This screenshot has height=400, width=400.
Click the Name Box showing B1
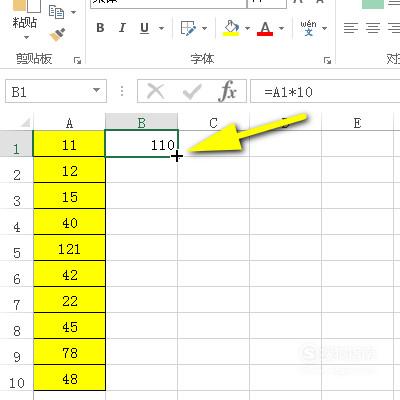point(47,91)
